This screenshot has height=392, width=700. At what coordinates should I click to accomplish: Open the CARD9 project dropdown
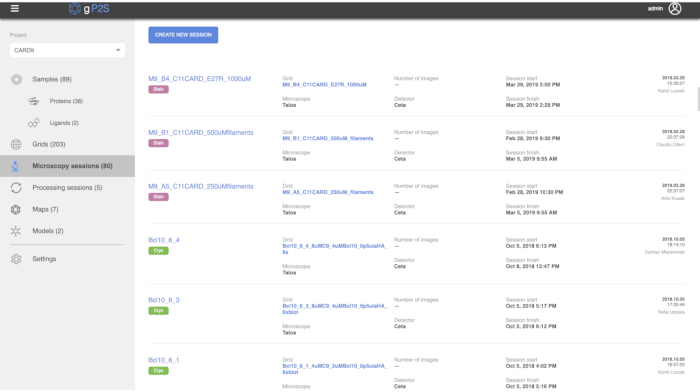[x=67, y=50]
